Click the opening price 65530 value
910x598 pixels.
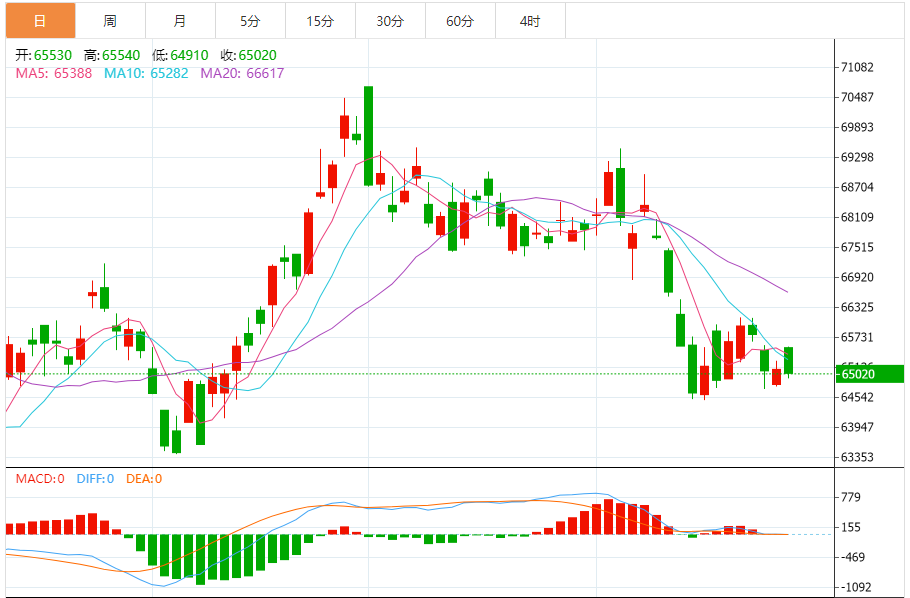[53, 55]
